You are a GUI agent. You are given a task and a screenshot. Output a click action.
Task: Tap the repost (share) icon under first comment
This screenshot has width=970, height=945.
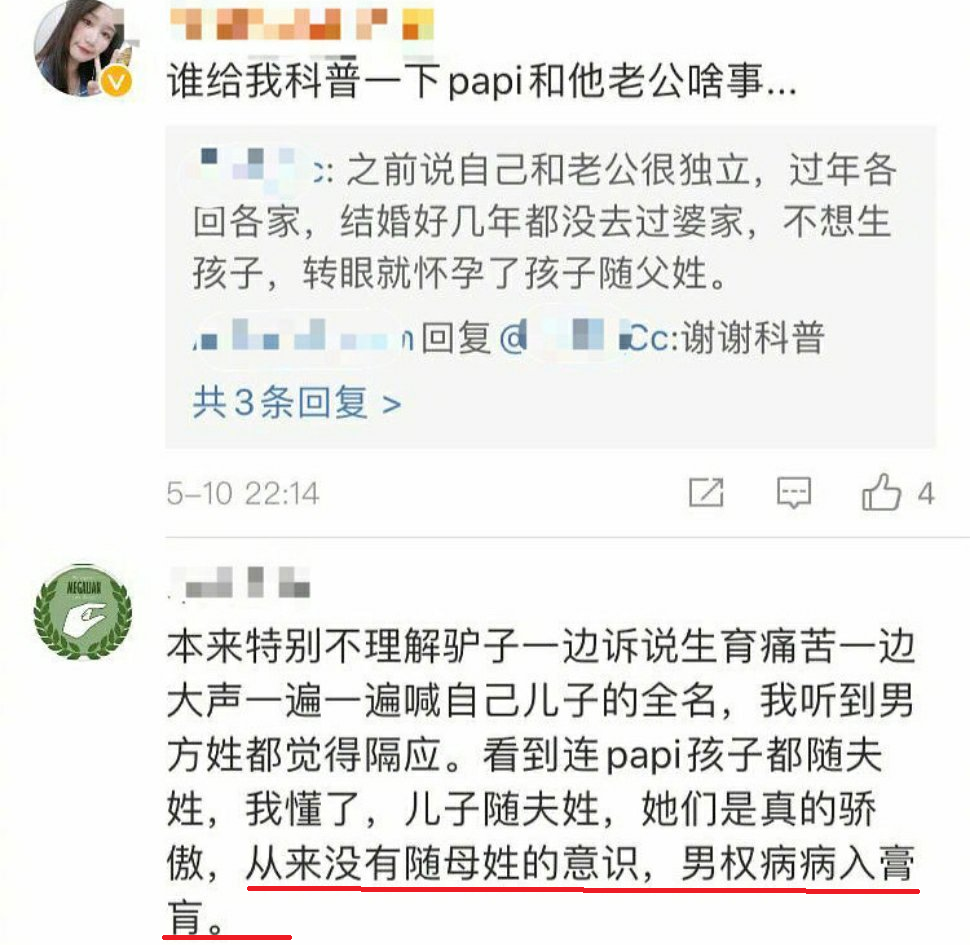click(x=706, y=492)
